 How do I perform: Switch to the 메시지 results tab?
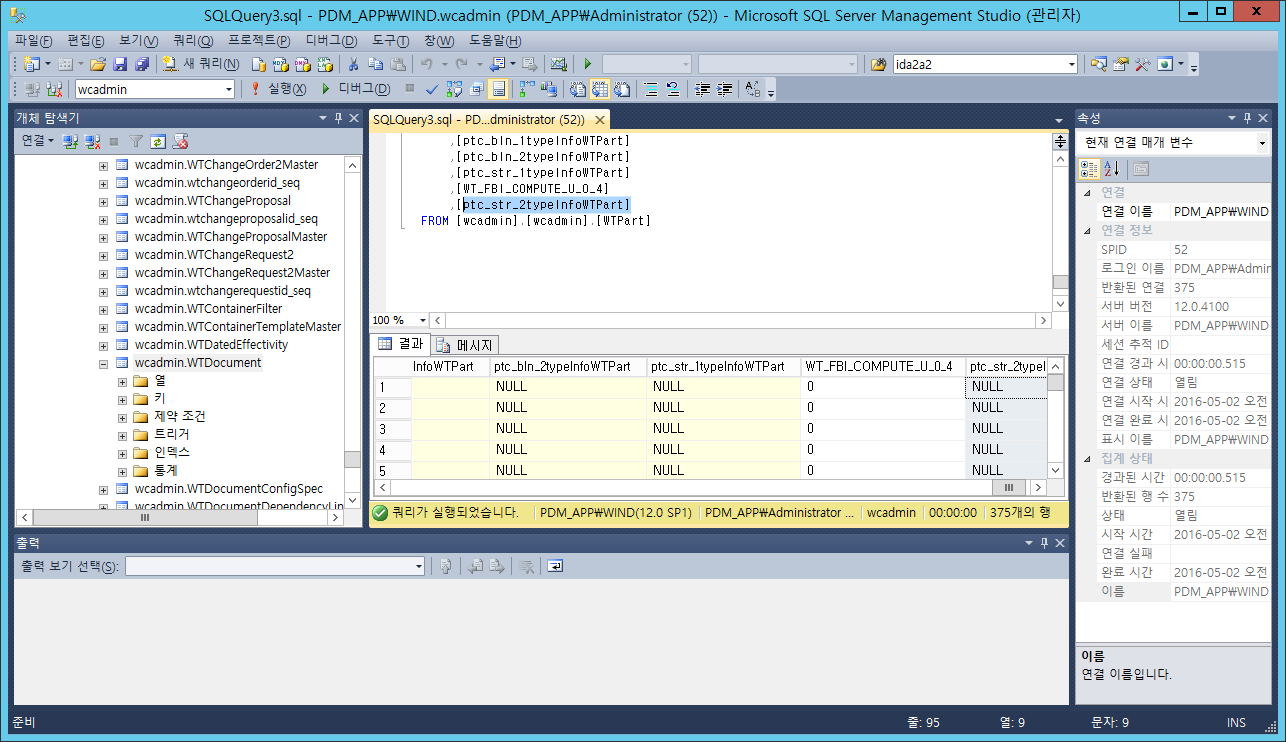point(465,345)
